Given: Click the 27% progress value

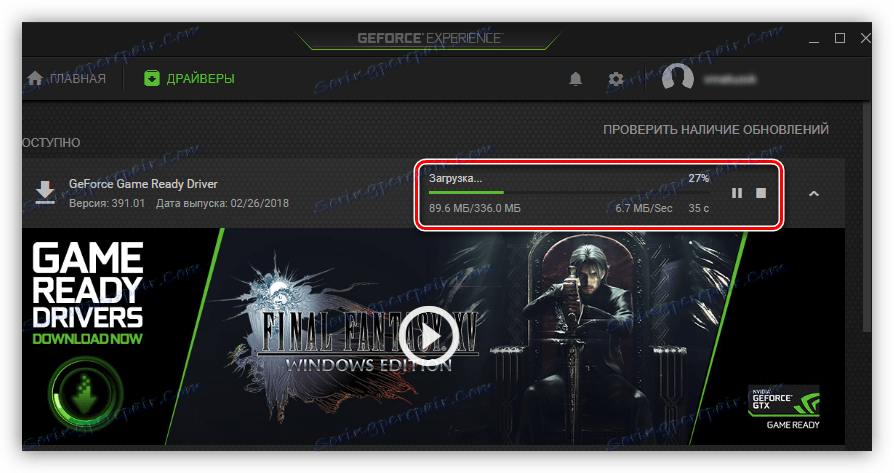Looking at the screenshot, I should pyautogui.click(x=698, y=178).
